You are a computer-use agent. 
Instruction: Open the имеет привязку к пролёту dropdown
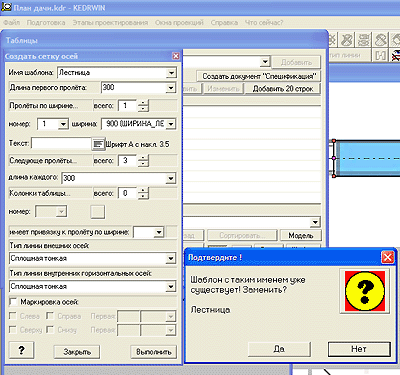point(159,232)
